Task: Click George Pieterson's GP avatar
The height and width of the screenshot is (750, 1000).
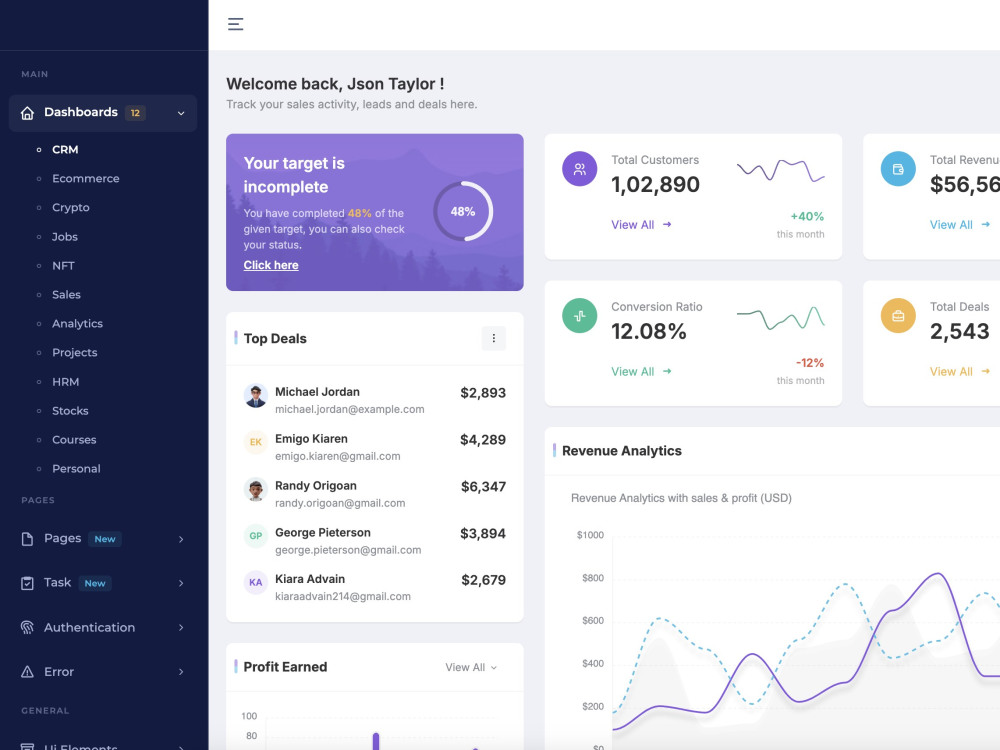Action: point(256,536)
